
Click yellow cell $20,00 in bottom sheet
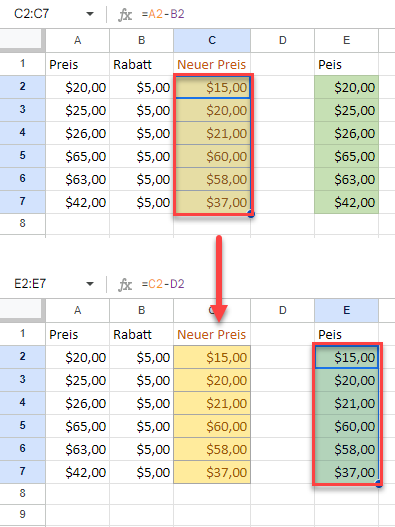tap(212, 380)
